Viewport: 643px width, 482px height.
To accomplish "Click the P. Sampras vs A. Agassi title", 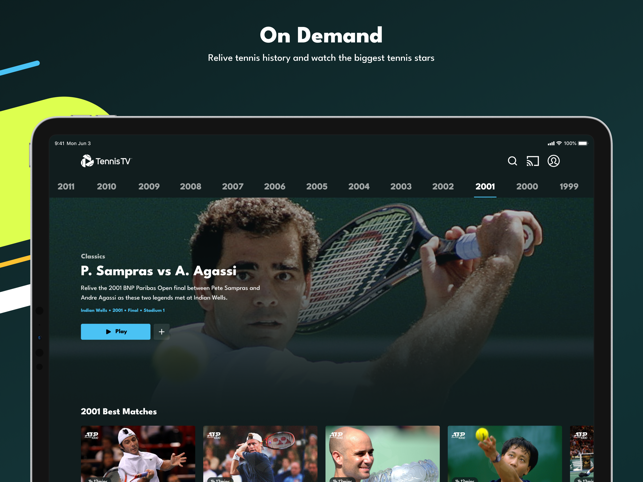I will tap(158, 271).
